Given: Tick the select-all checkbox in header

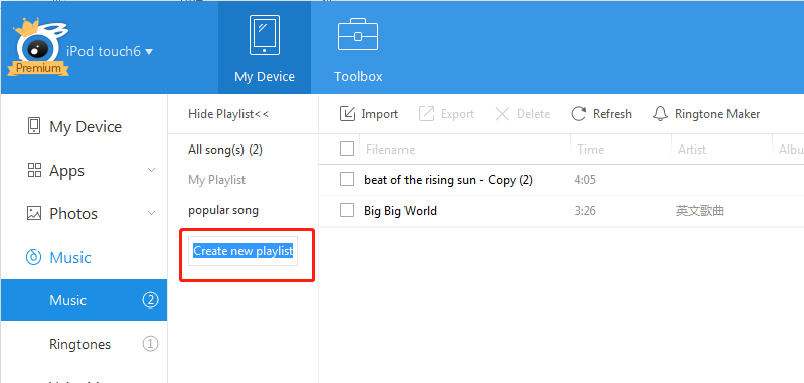Looking at the screenshot, I should click(347, 149).
